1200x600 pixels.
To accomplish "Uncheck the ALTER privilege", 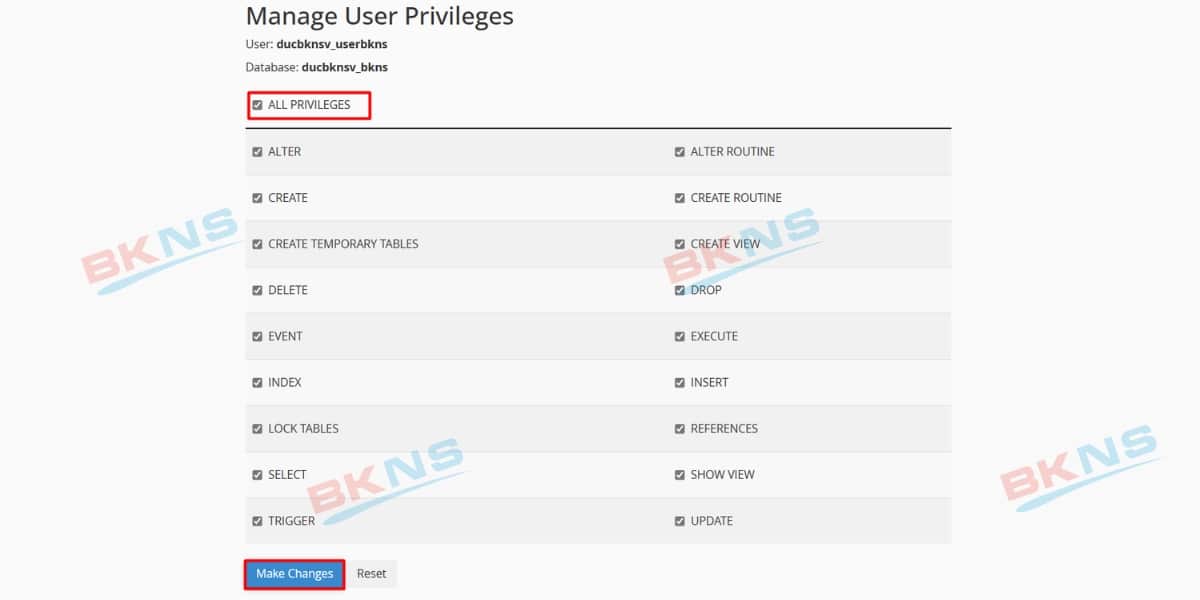I will 257,151.
